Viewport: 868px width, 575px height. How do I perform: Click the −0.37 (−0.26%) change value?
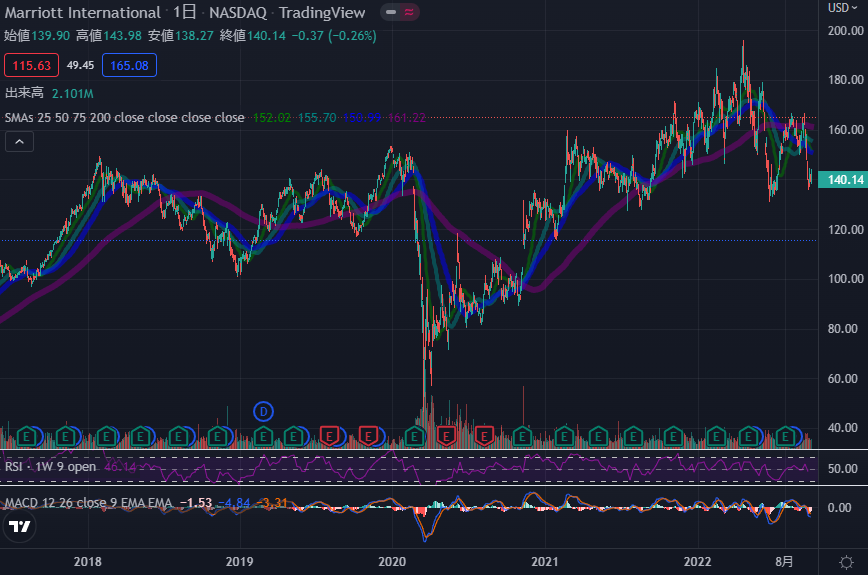click(334, 36)
